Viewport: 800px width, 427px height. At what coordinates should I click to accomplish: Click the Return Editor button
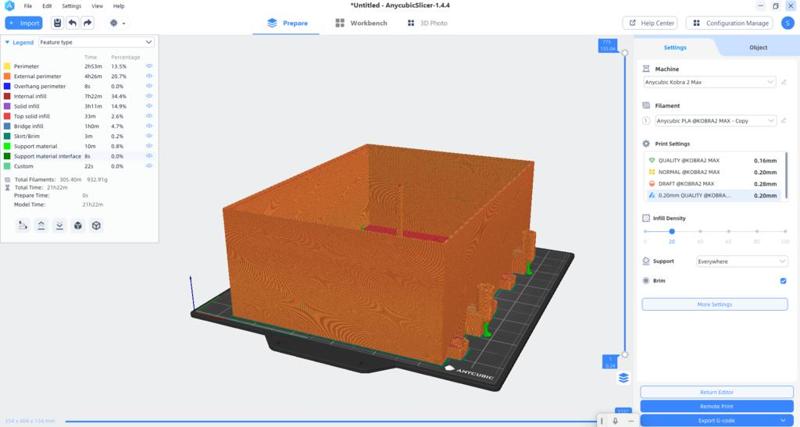point(716,392)
